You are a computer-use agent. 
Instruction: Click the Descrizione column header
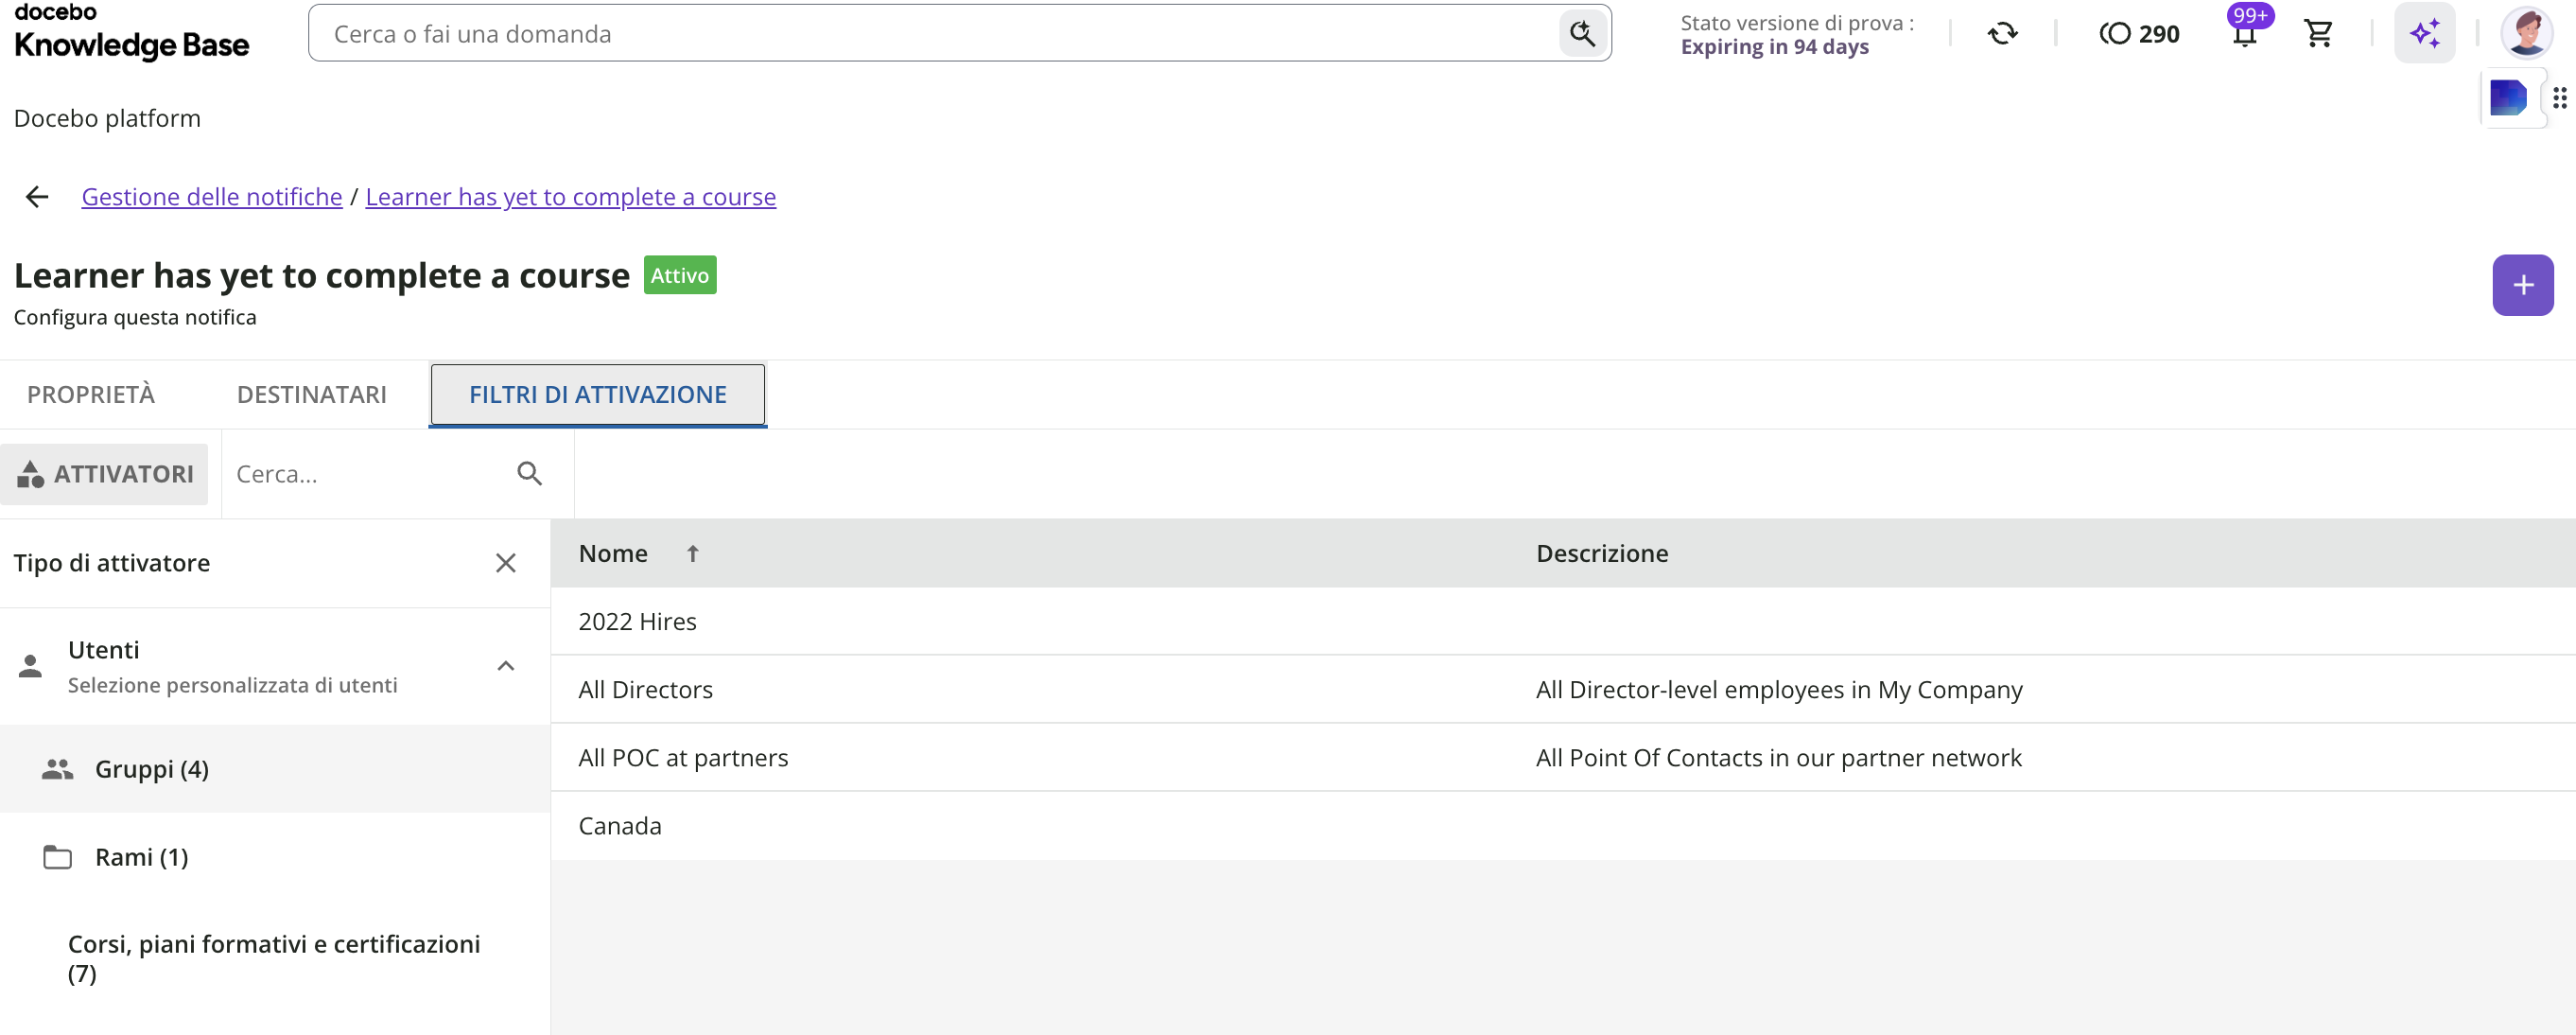[x=1602, y=553]
